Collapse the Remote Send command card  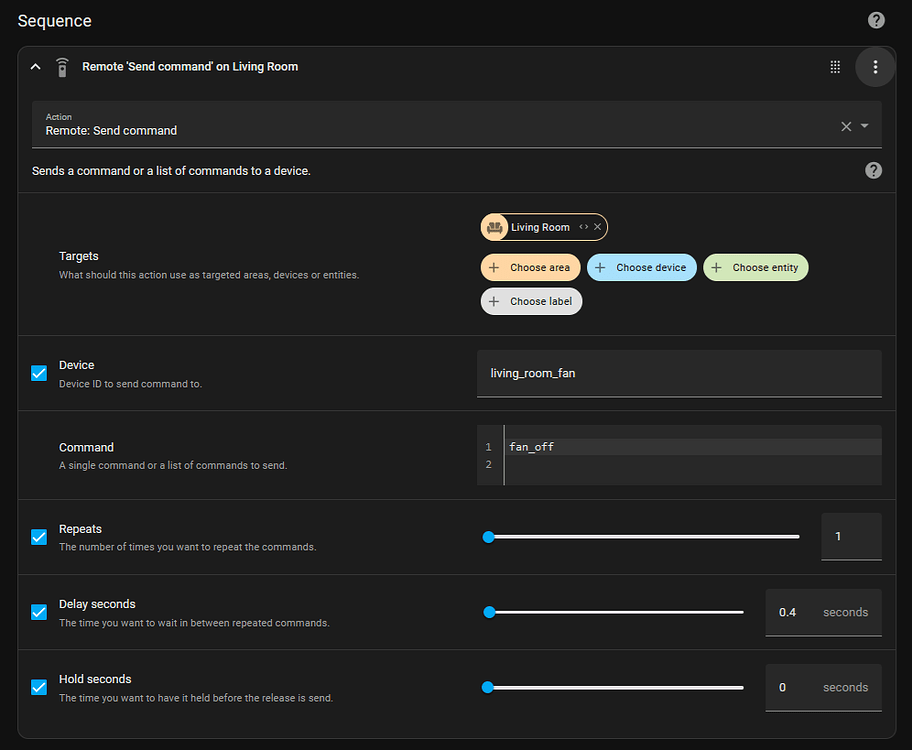[x=35, y=66]
